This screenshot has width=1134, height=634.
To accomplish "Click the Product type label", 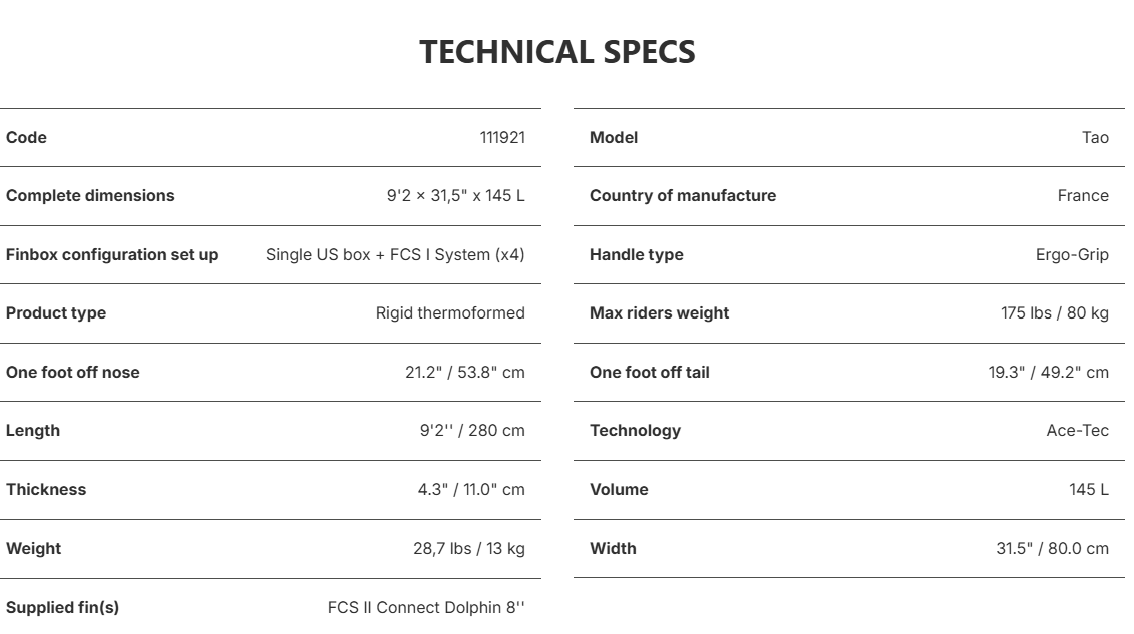I will 56,313.
